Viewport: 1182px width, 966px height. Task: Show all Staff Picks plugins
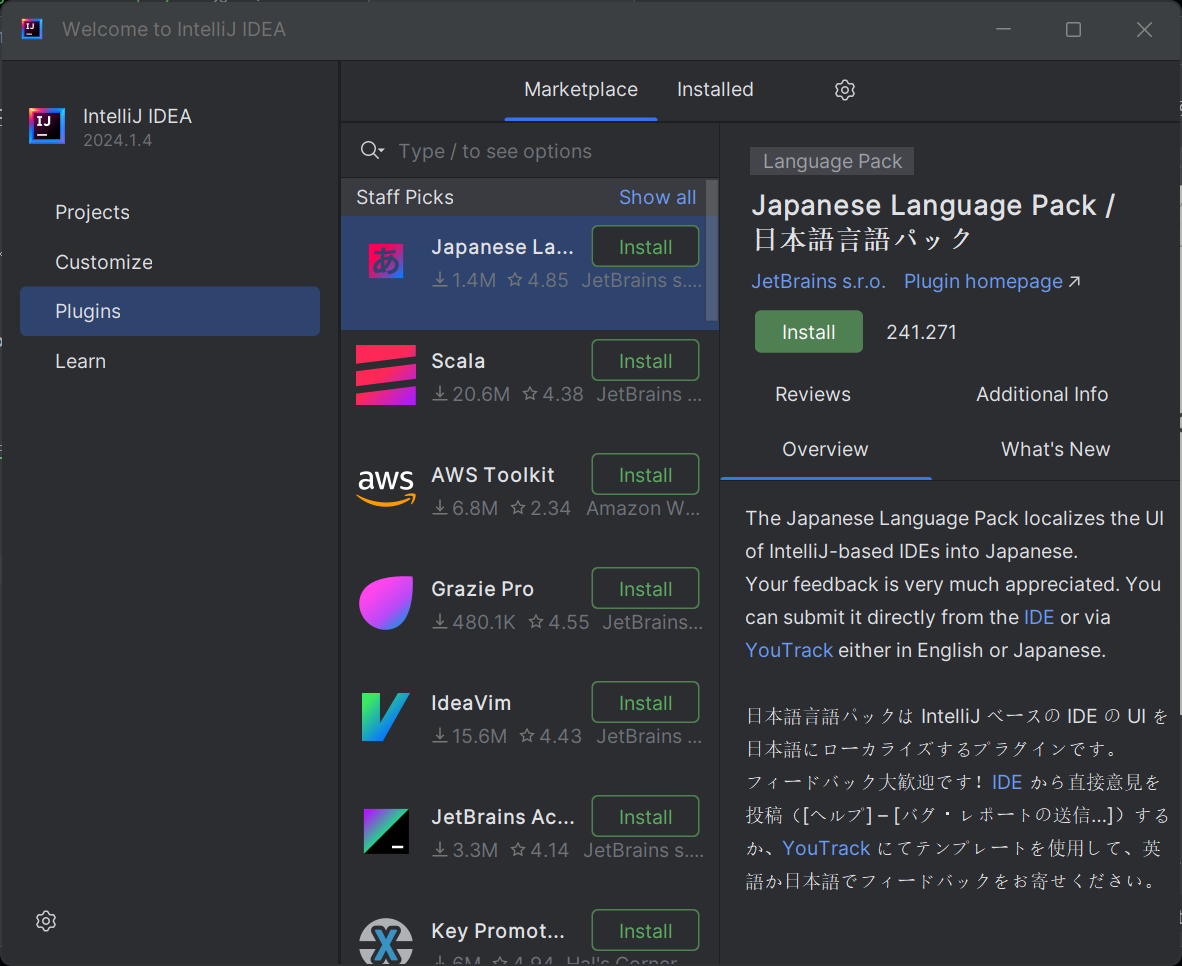[657, 197]
